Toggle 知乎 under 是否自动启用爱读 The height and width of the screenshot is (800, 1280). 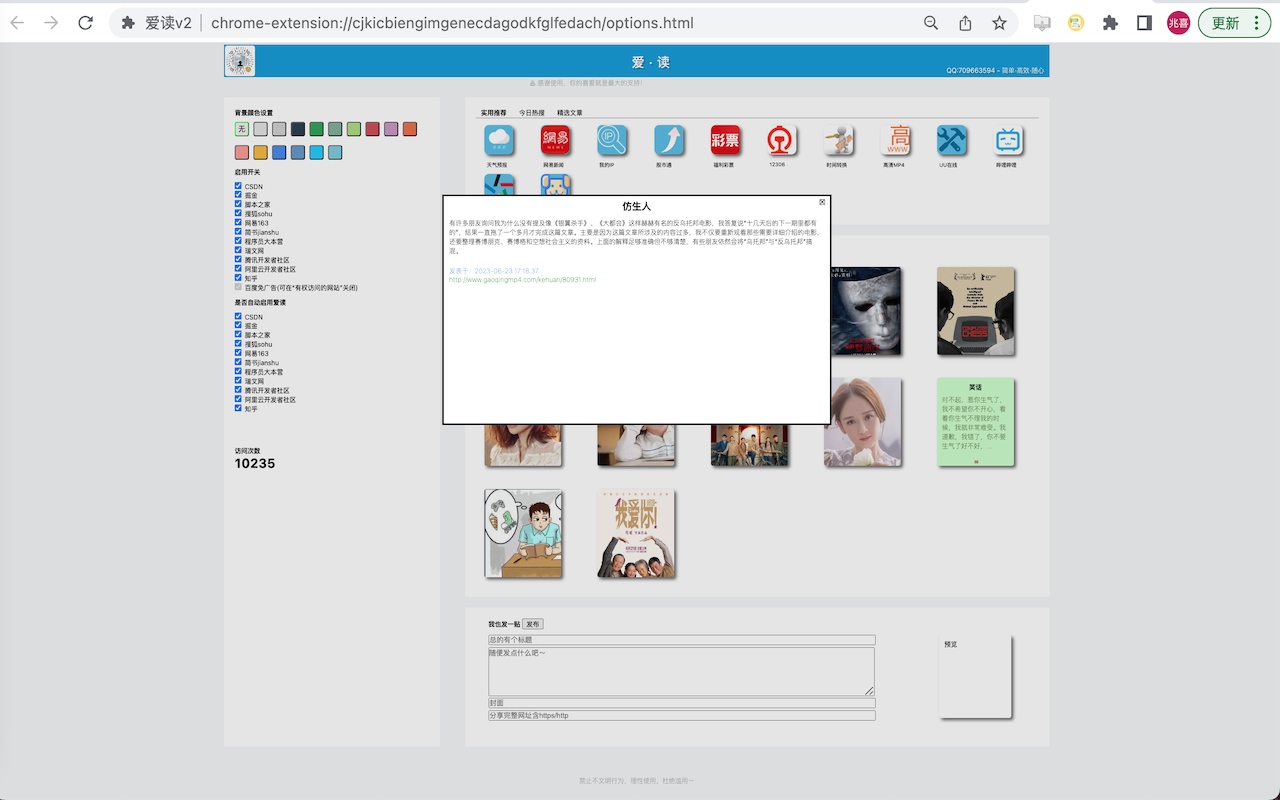click(238, 408)
